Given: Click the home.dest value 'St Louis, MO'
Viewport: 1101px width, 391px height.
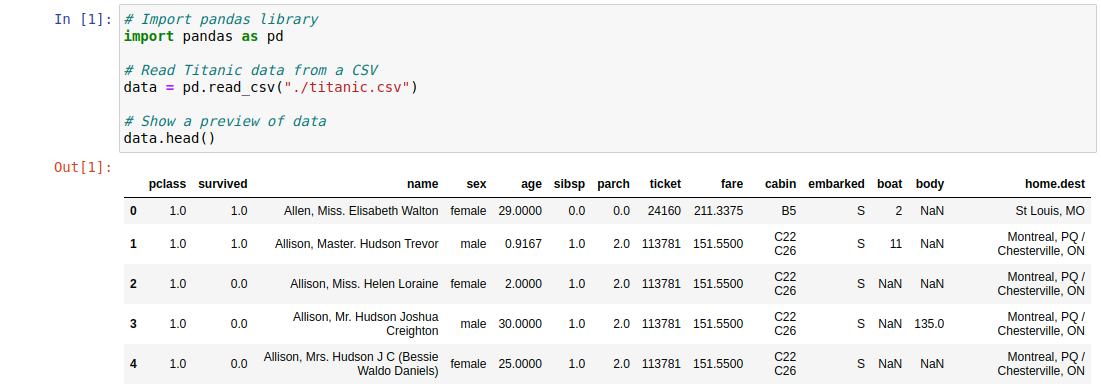Looking at the screenshot, I should click(1050, 211).
